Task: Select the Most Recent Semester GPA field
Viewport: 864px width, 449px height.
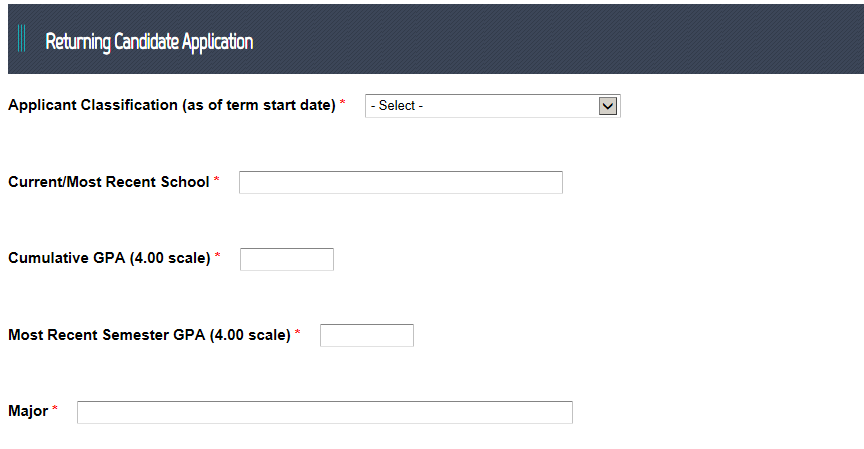Action: (x=366, y=335)
